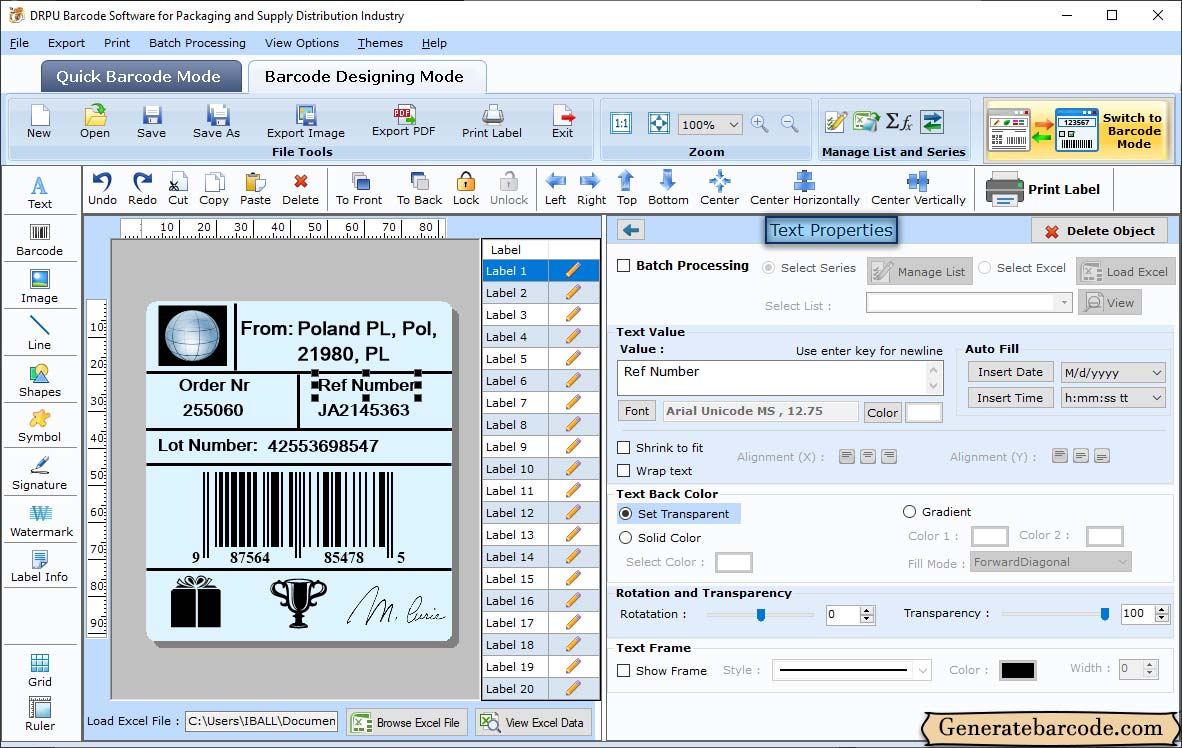The height and width of the screenshot is (748, 1182).
Task: Open the Select List dropdown
Action: 1063,303
